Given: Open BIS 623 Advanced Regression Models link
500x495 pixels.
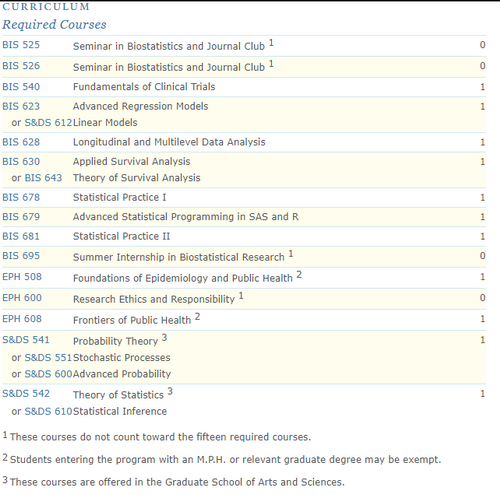Looking at the screenshot, I should (x=21, y=106).
